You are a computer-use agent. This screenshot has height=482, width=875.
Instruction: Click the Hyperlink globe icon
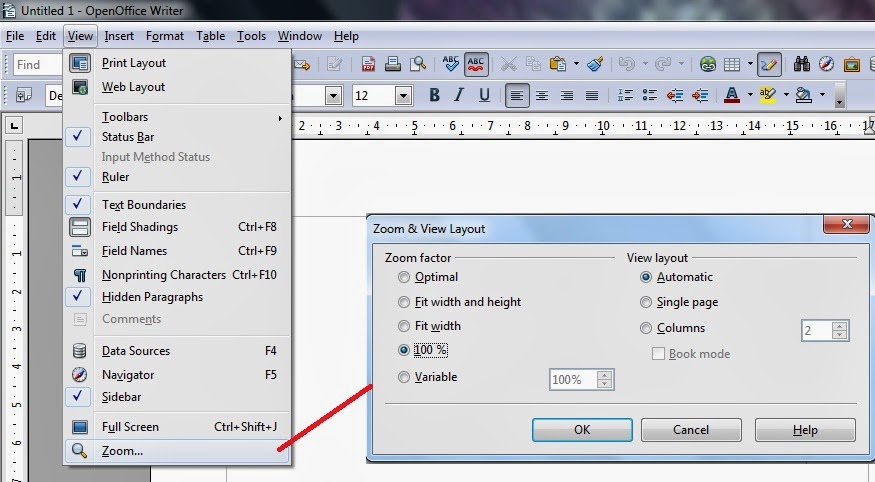pyautogui.click(x=708, y=64)
